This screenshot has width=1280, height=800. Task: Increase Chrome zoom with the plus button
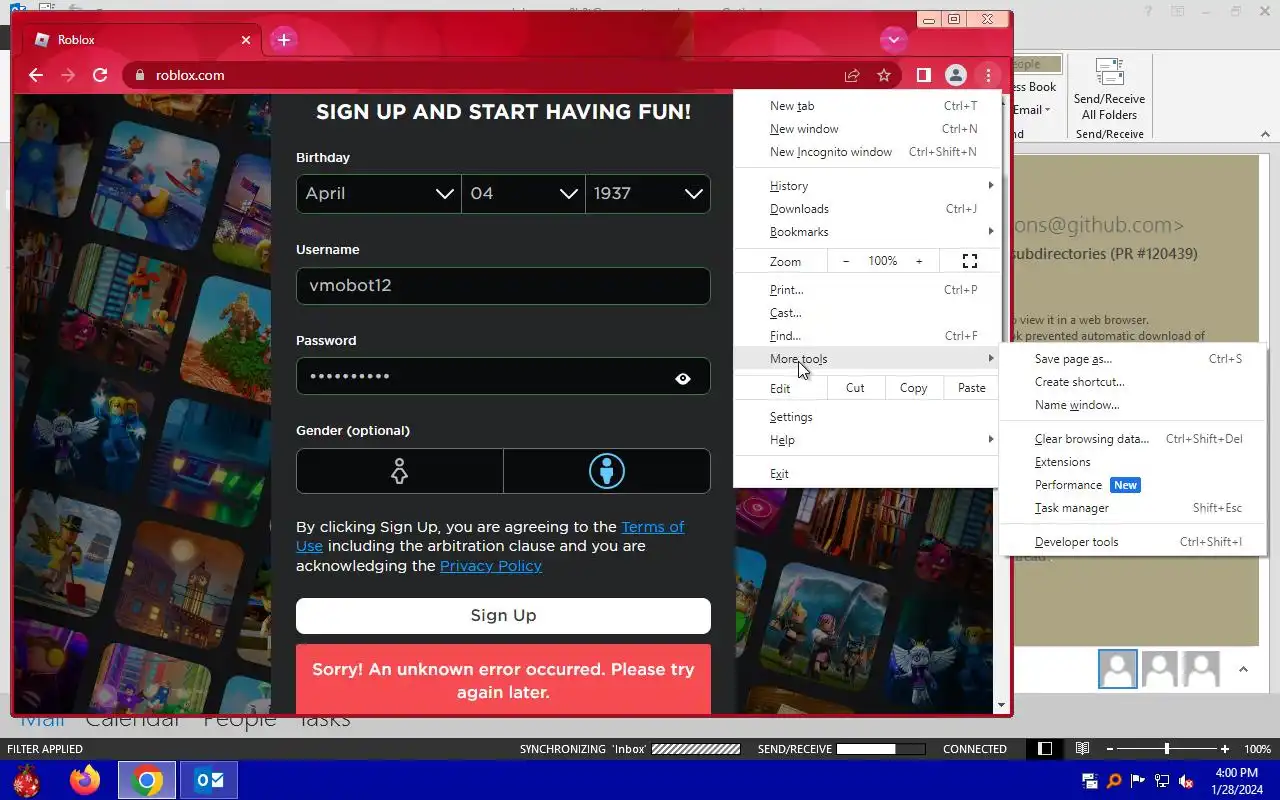tap(919, 261)
